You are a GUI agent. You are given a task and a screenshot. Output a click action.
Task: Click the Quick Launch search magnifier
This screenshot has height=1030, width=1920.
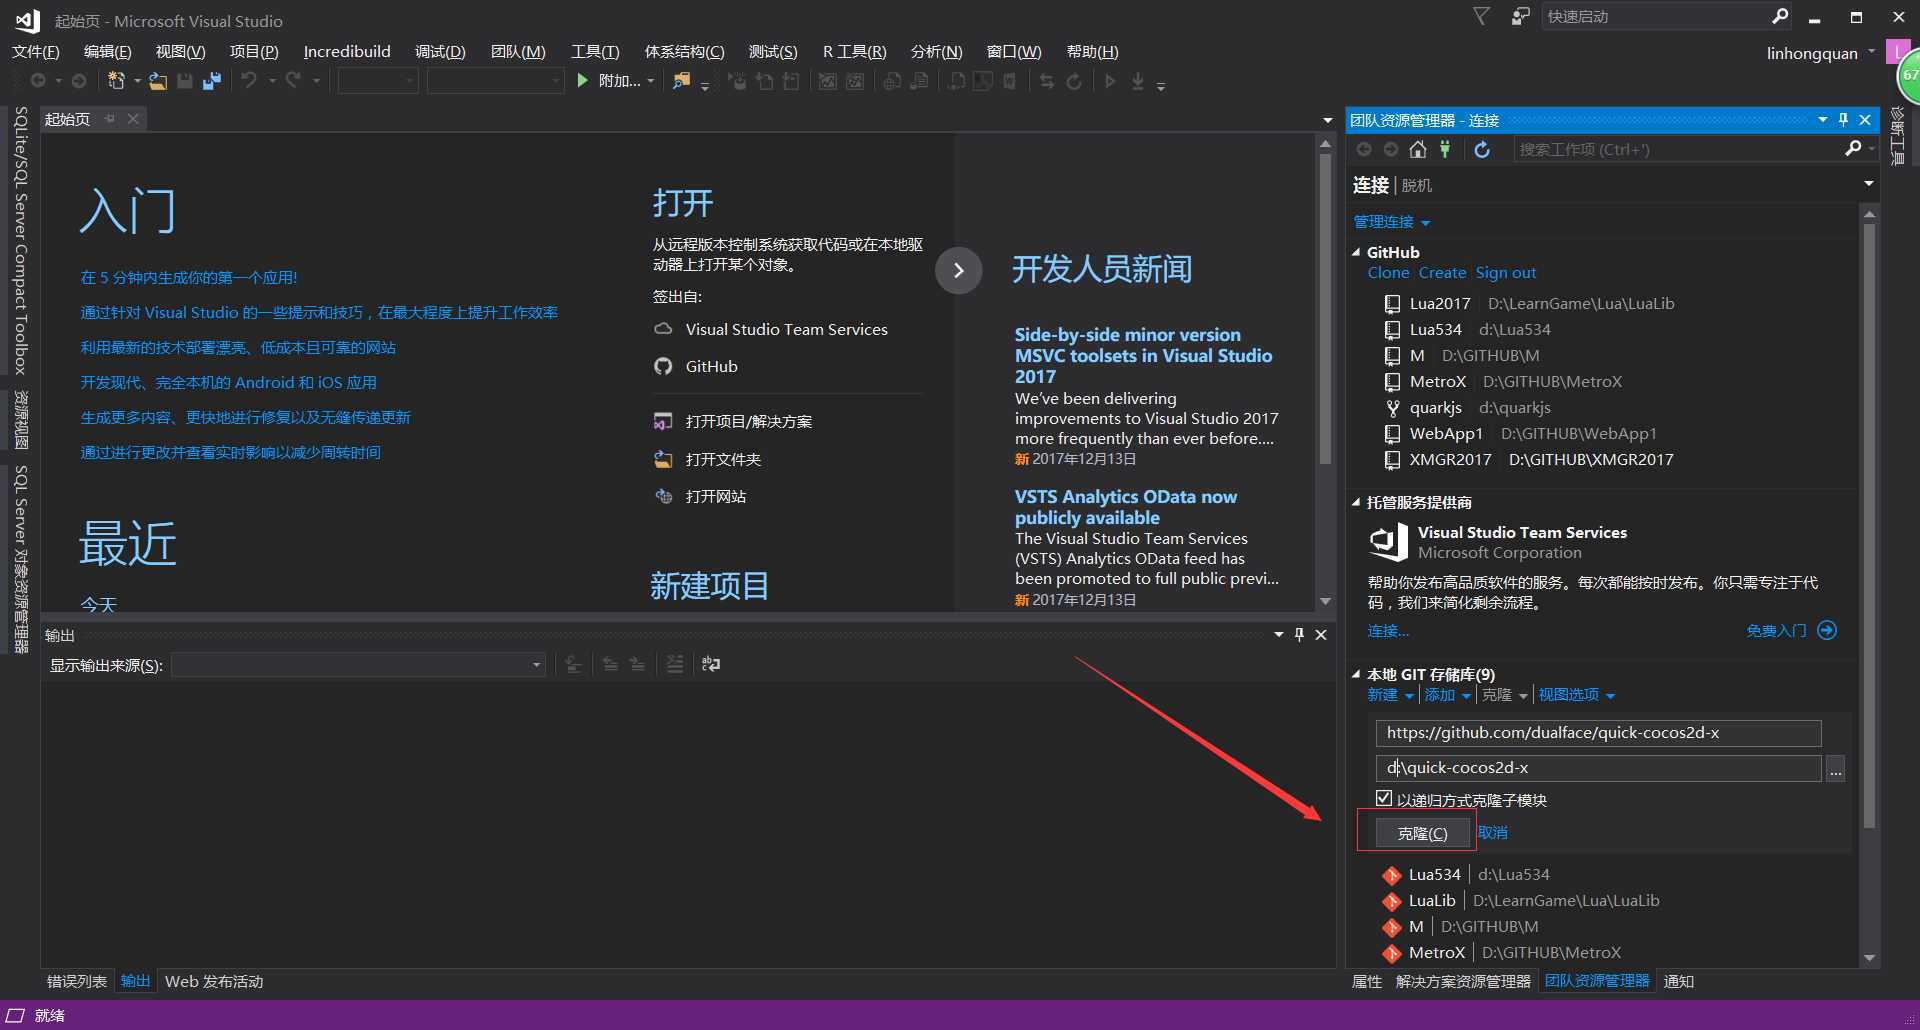1780,16
